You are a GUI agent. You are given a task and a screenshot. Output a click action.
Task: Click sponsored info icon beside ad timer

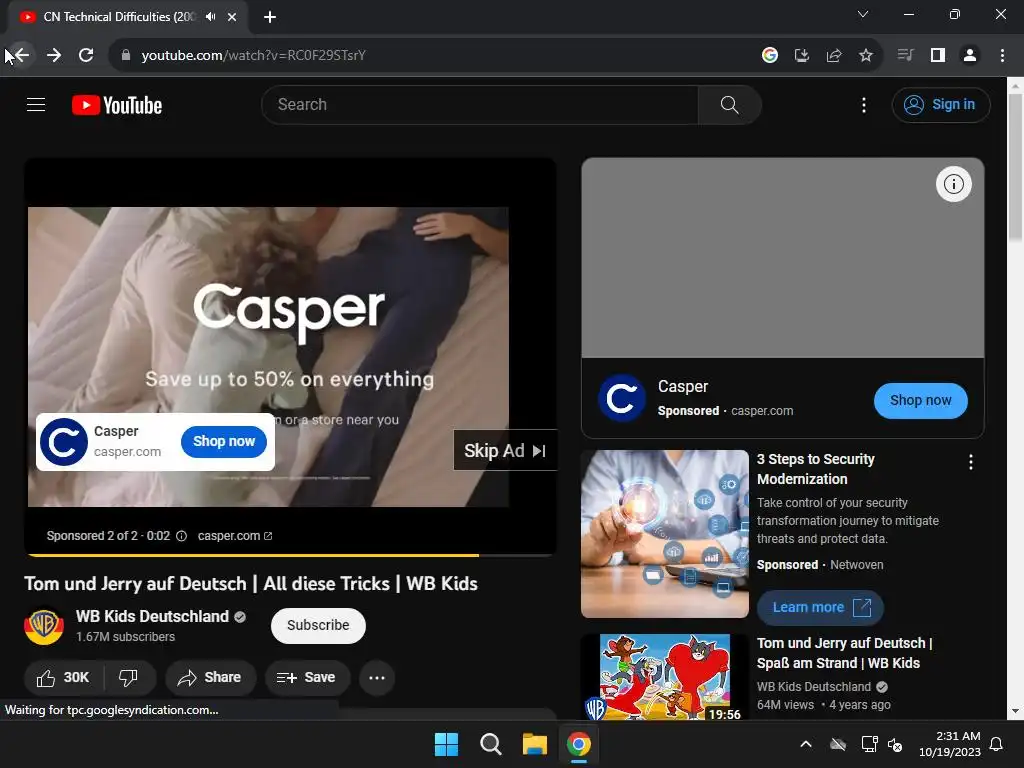tap(182, 536)
